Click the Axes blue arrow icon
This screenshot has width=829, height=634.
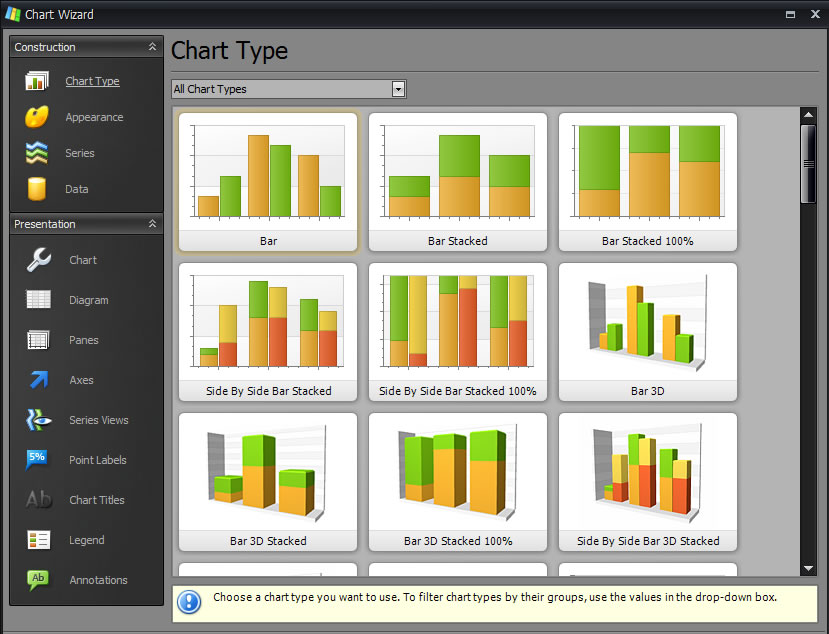coord(39,379)
